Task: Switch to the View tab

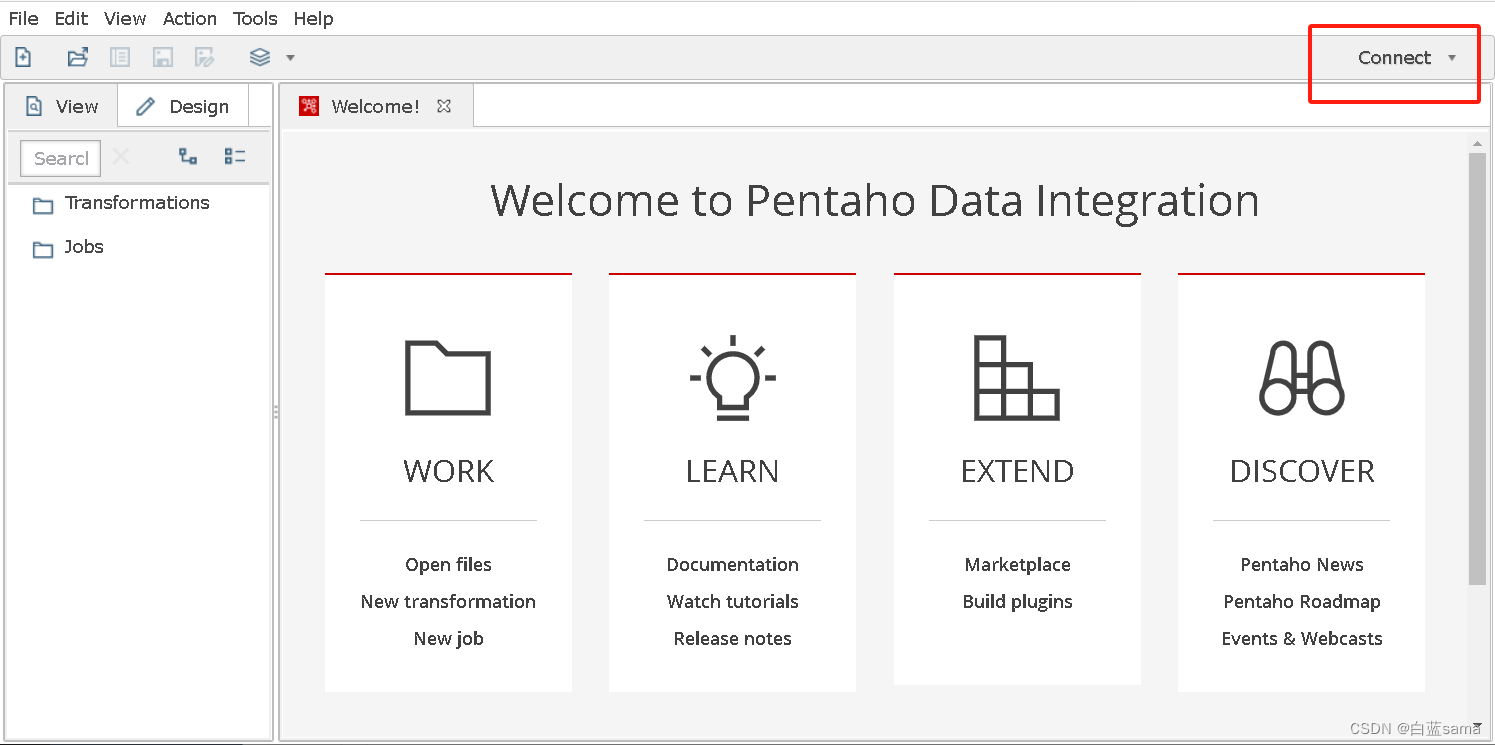Action: (x=62, y=106)
